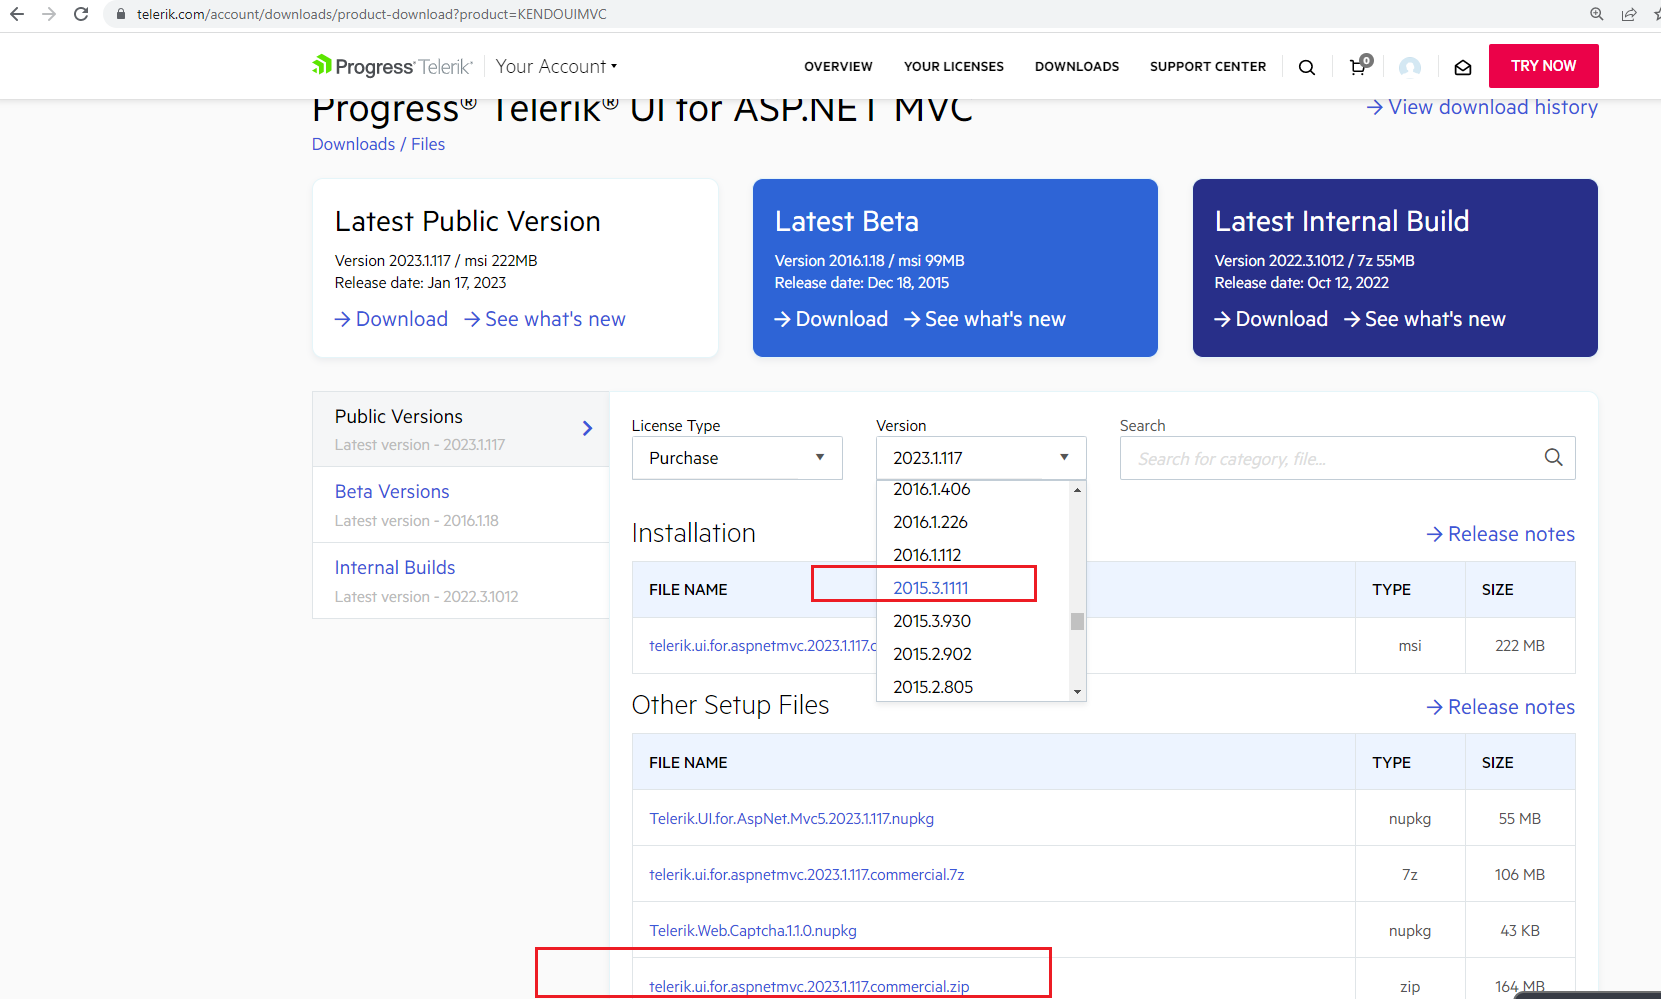The height and width of the screenshot is (999, 1661).
Task: Go to Your Licenses nav item
Action: point(953,67)
